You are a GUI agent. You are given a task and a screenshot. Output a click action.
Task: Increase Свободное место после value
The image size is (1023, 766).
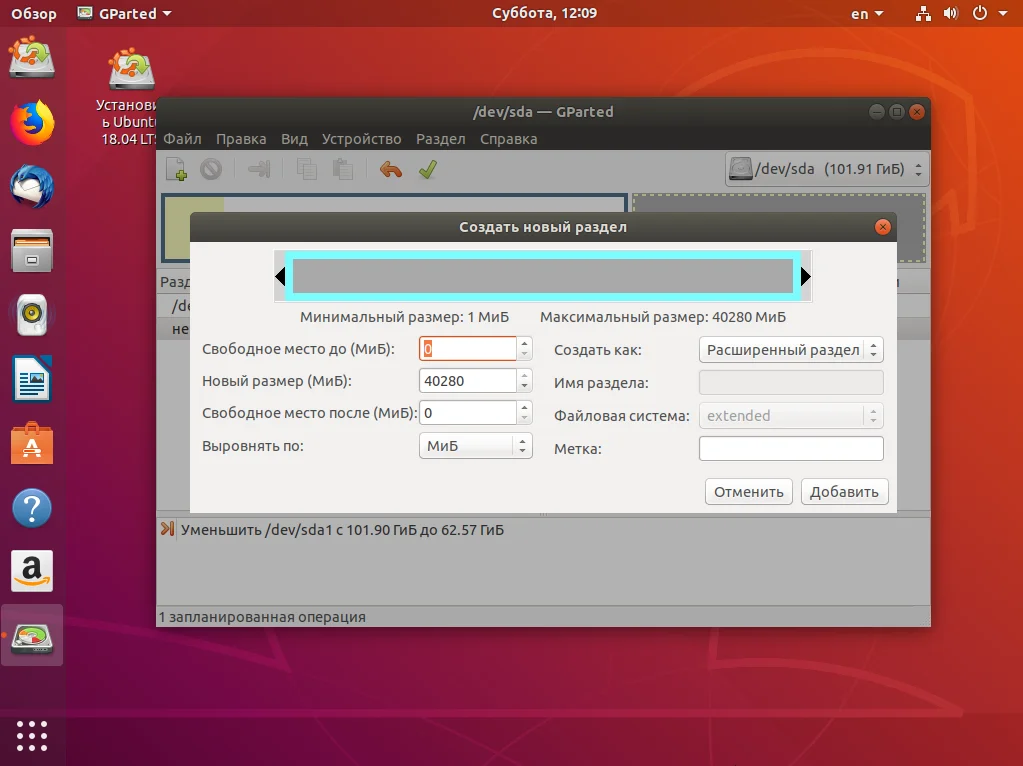pyautogui.click(x=524, y=406)
